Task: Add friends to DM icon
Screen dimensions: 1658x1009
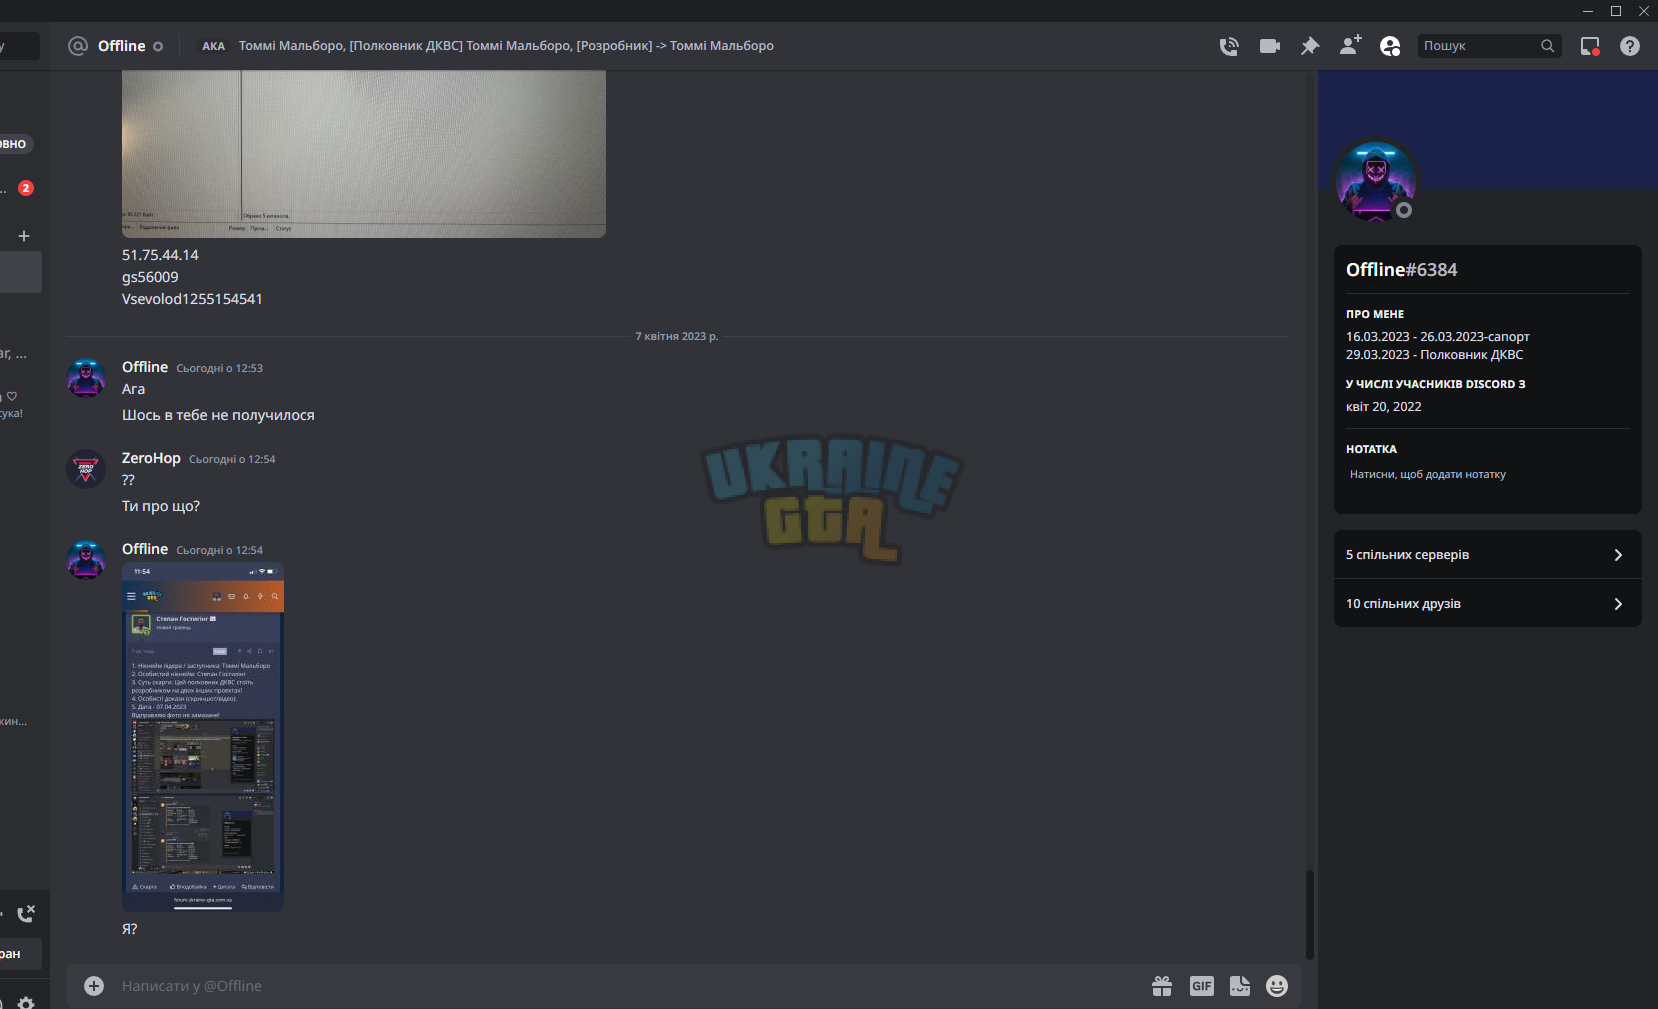Action: [1350, 46]
